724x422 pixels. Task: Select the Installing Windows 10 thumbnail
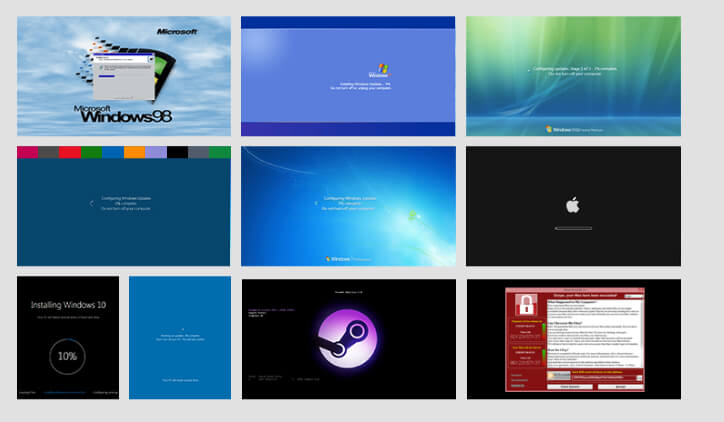coord(67,338)
